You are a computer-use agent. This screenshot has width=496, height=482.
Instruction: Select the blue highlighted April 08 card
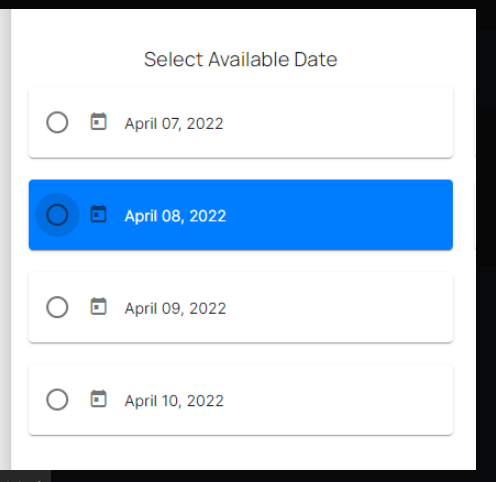241,215
